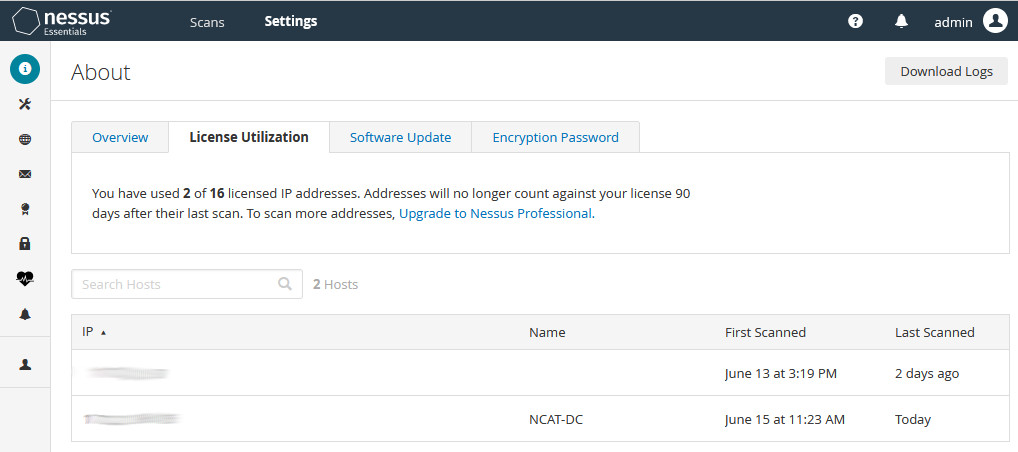The height and width of the screenshot is (452, 1018).
Task: Select the NCAT-DC host name cell
Action: pos(556,420)
